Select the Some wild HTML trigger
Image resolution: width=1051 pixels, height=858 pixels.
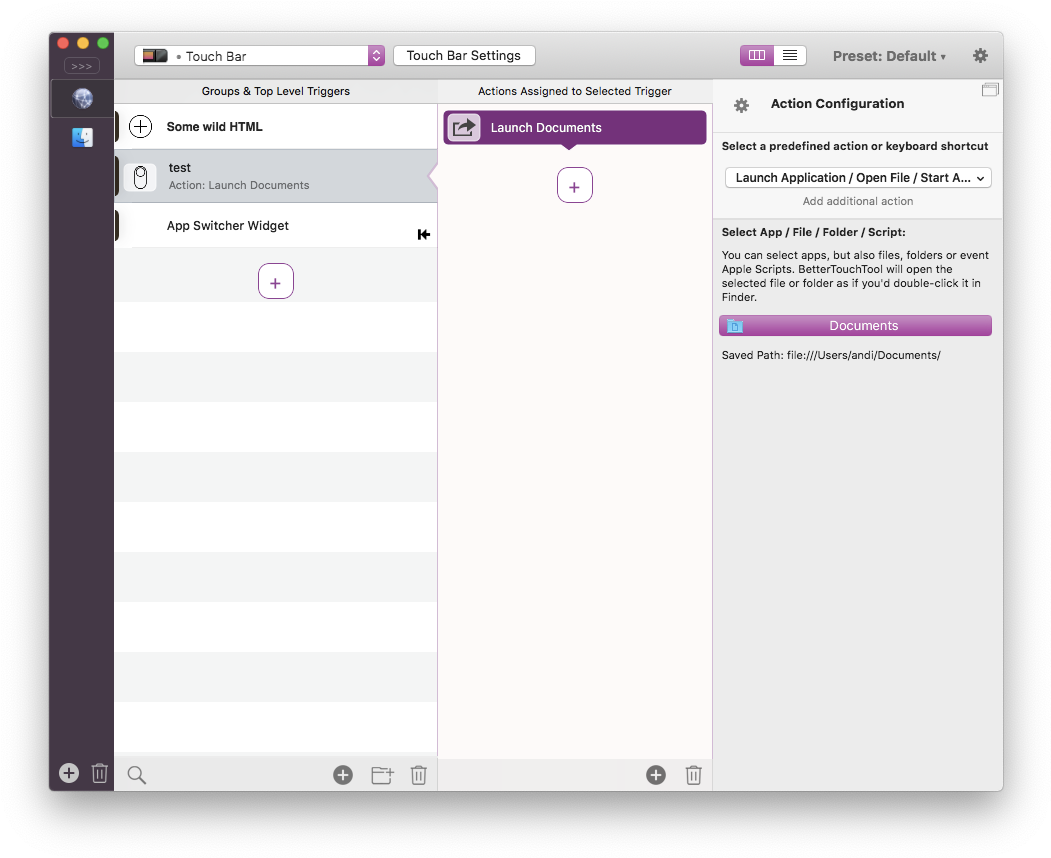click(x=275, y=127)
